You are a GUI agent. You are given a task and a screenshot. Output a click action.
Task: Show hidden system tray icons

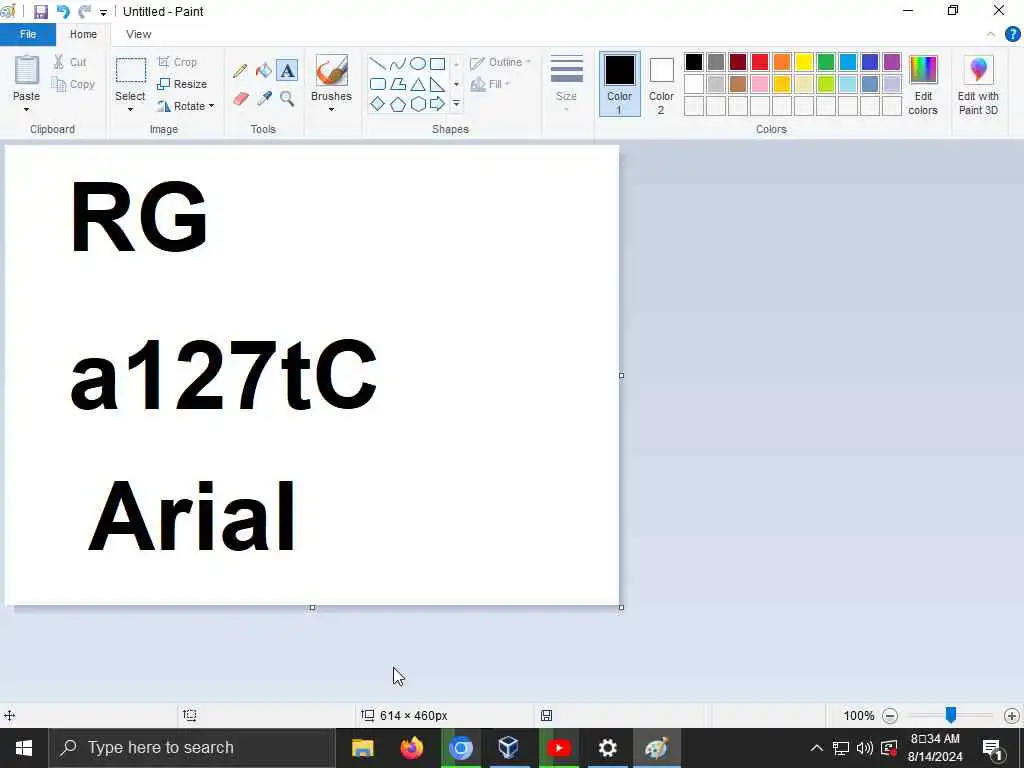pyautogui.click(x=816, y=748)
